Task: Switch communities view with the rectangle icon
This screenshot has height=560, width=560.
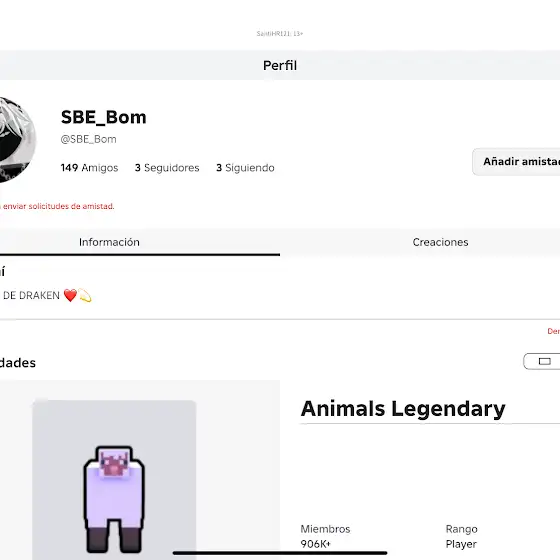Action: (542, 361)
